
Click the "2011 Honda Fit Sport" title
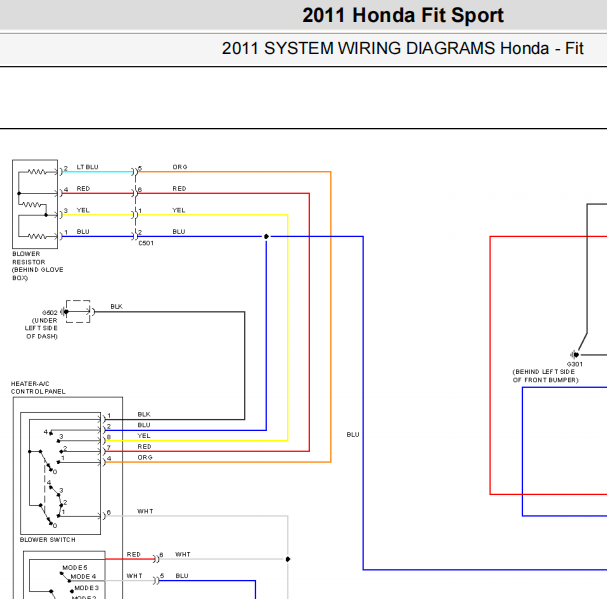[x=403, y=15]
